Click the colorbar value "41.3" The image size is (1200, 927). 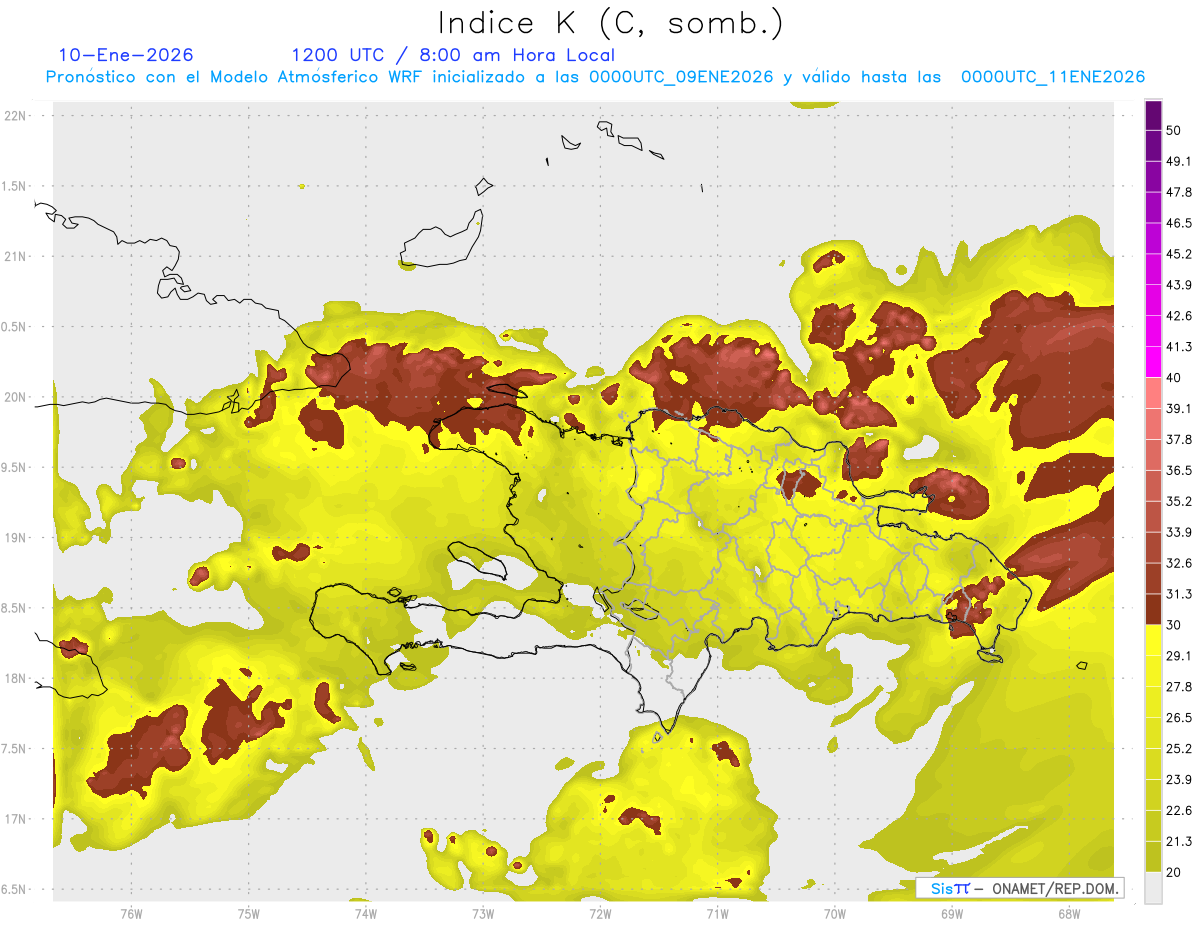1179,347
